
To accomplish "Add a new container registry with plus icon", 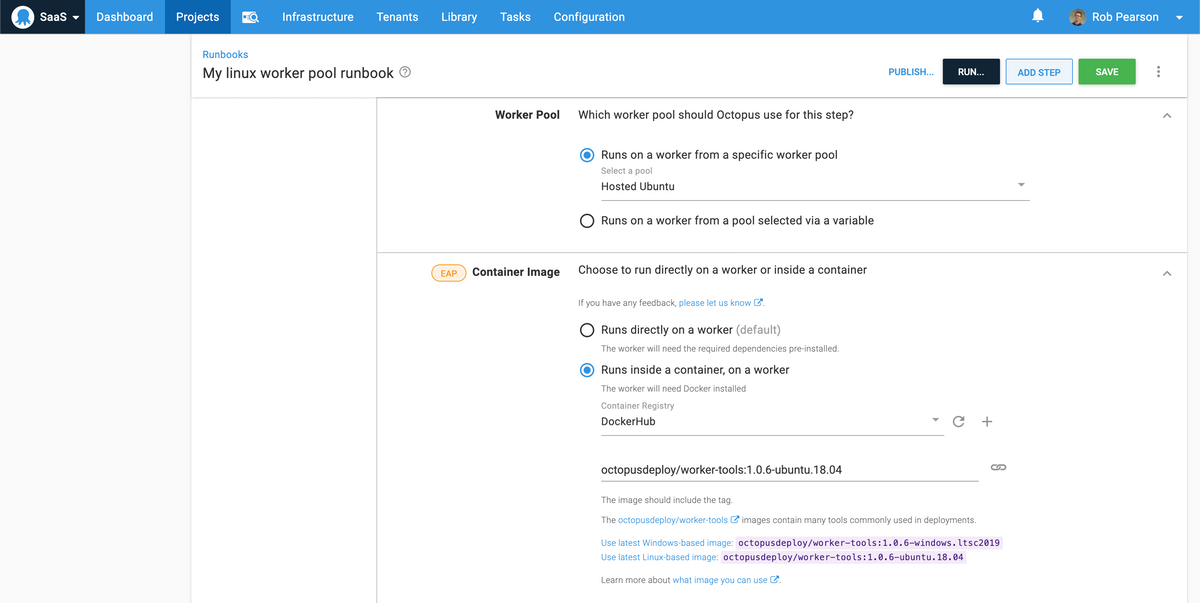I will [987, 422].
